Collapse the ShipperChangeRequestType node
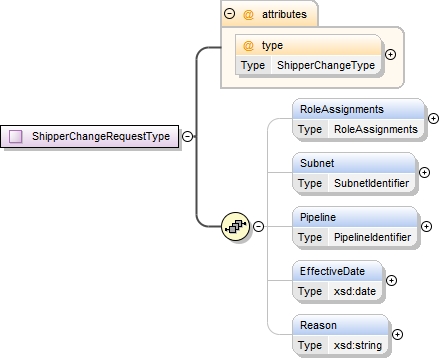This screenshot has width=441, height=360. point(188,136)
